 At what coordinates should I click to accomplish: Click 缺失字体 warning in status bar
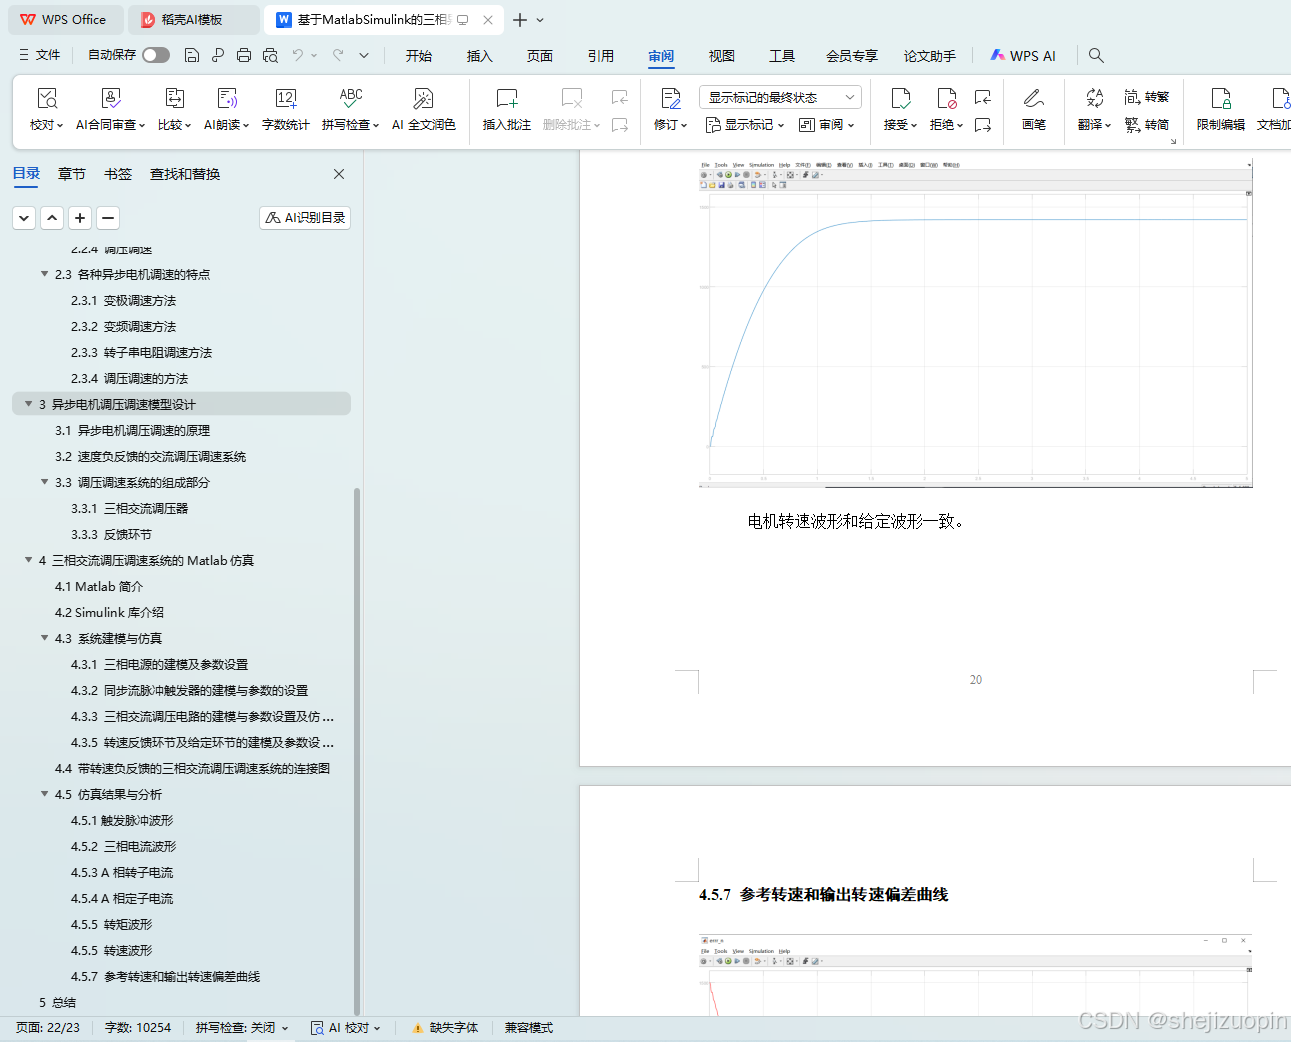pyautogui.click(x=445, y=1028)
